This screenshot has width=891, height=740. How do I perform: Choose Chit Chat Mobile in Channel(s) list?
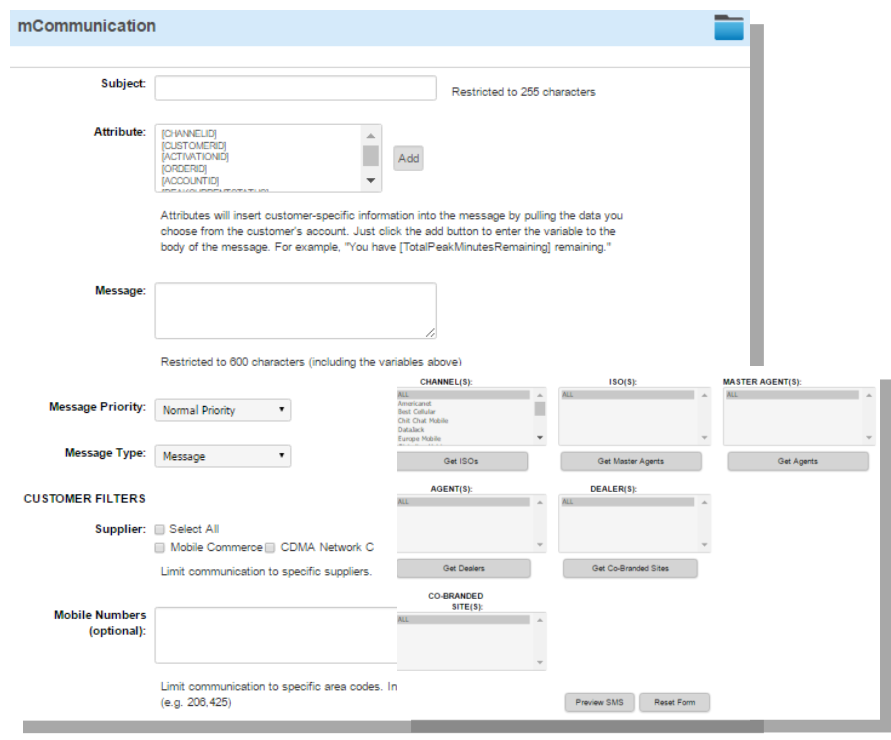(423, 421)
